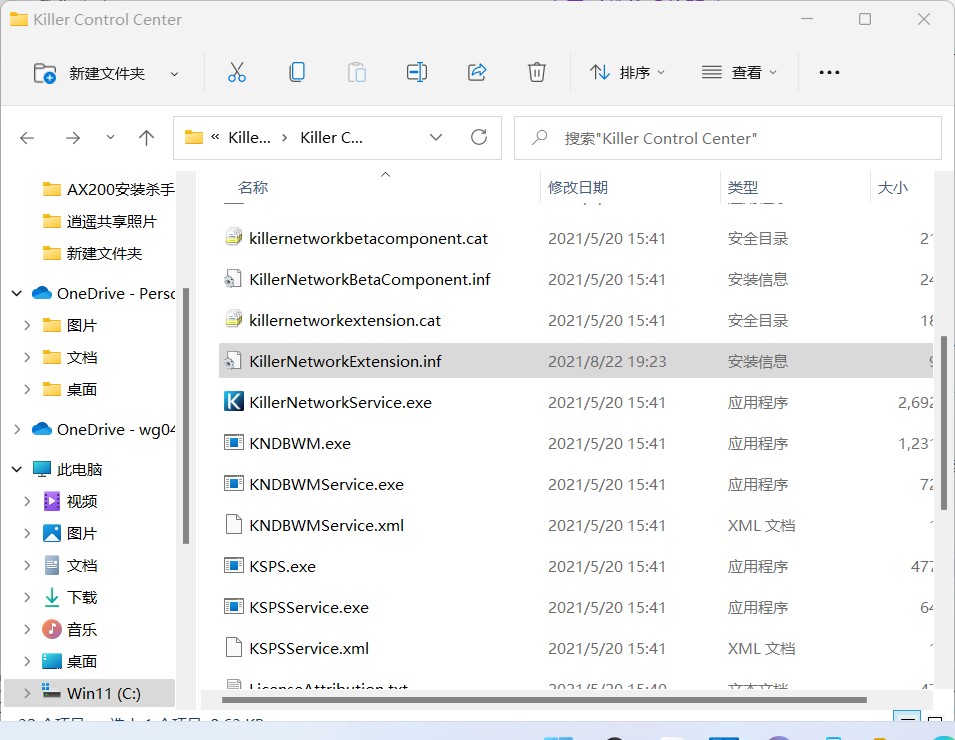Click the KillerNetworkService.exe K icon

tap(234, 401)
